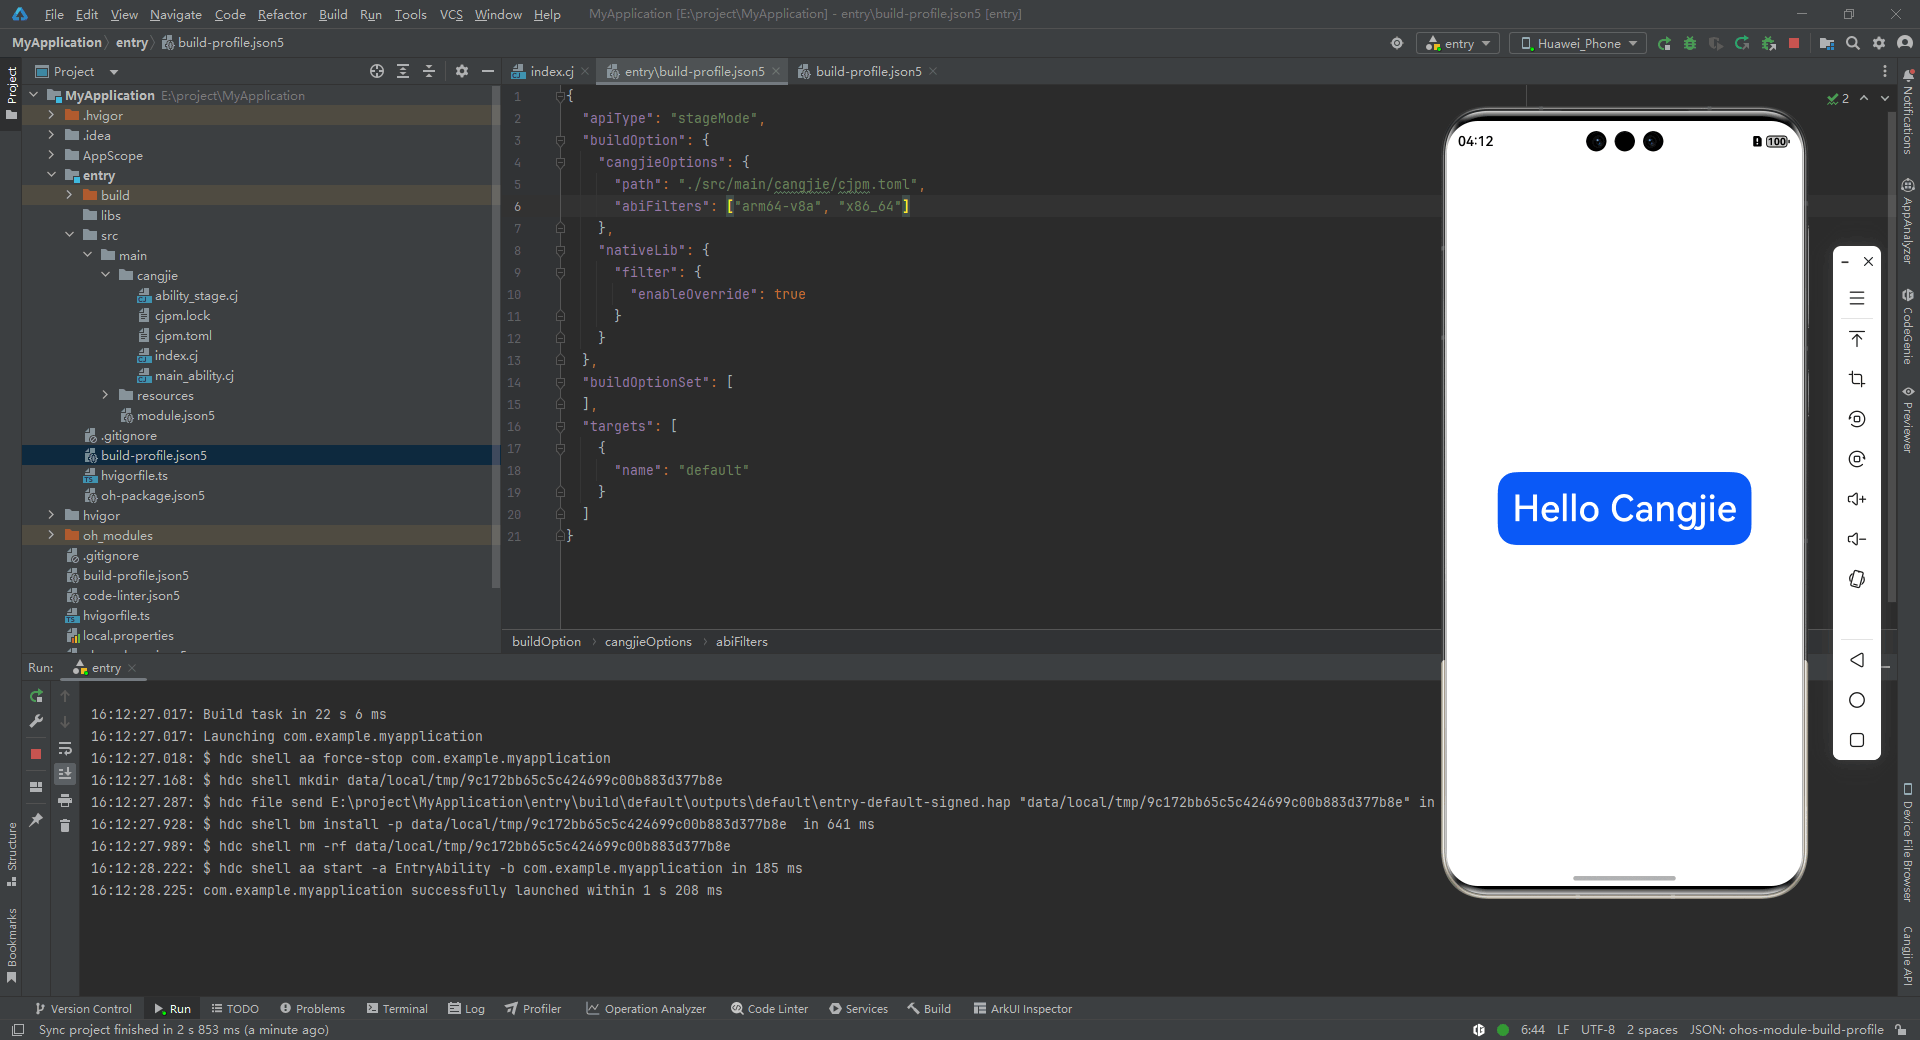Open Project panel options gear
Screen dimensions: 1920x1040
(x=462, y=71)
